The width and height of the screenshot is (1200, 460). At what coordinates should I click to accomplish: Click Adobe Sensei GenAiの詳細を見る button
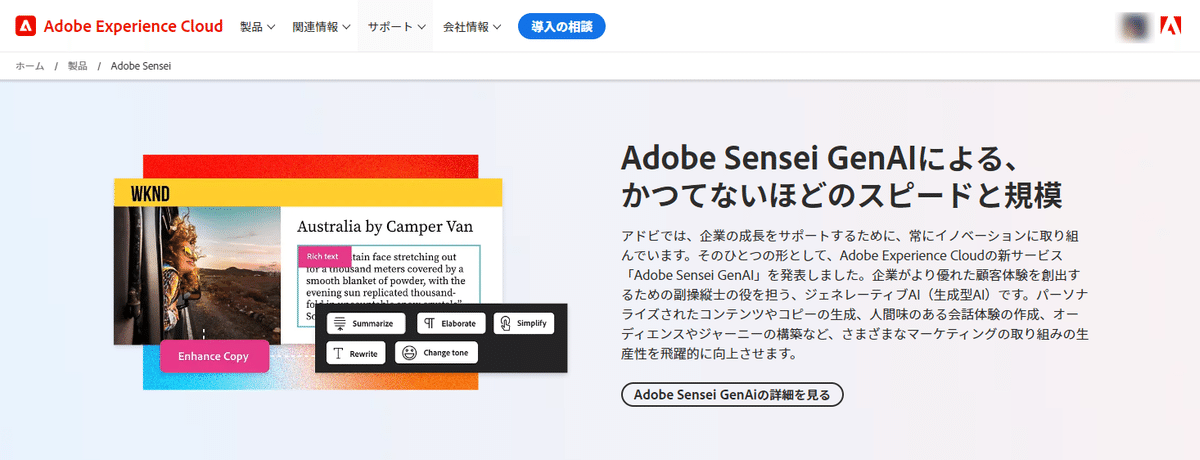pos(732,394)
